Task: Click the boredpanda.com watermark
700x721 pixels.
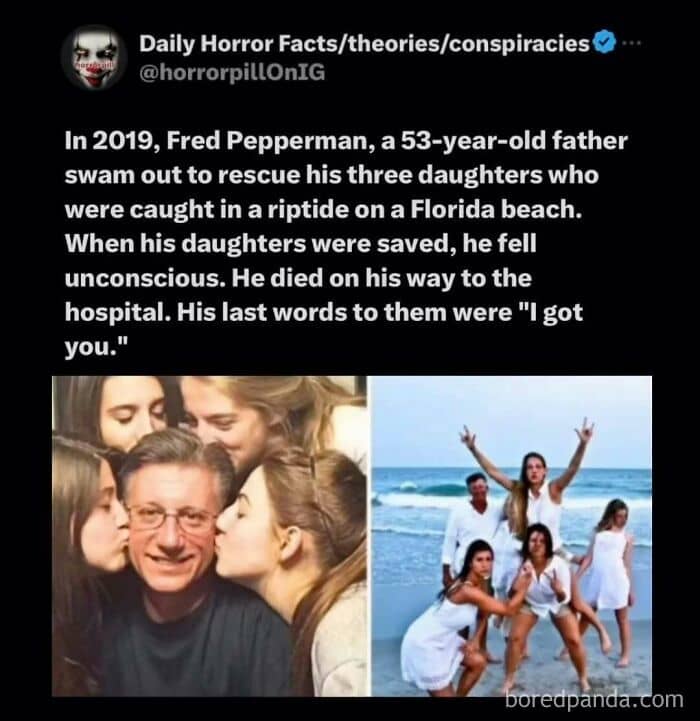Action: [x=594, y=699]
